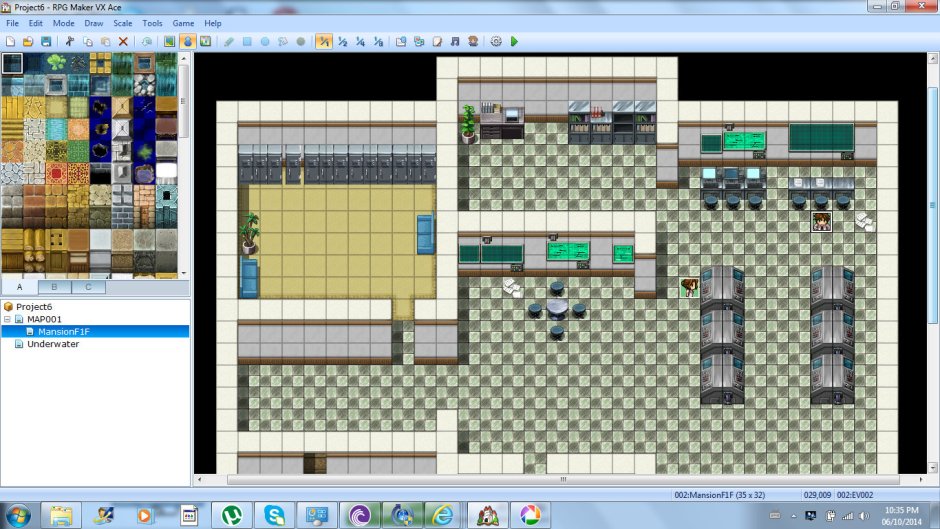
Task: Start Playtest with the green play button
Action: point(514,41)
